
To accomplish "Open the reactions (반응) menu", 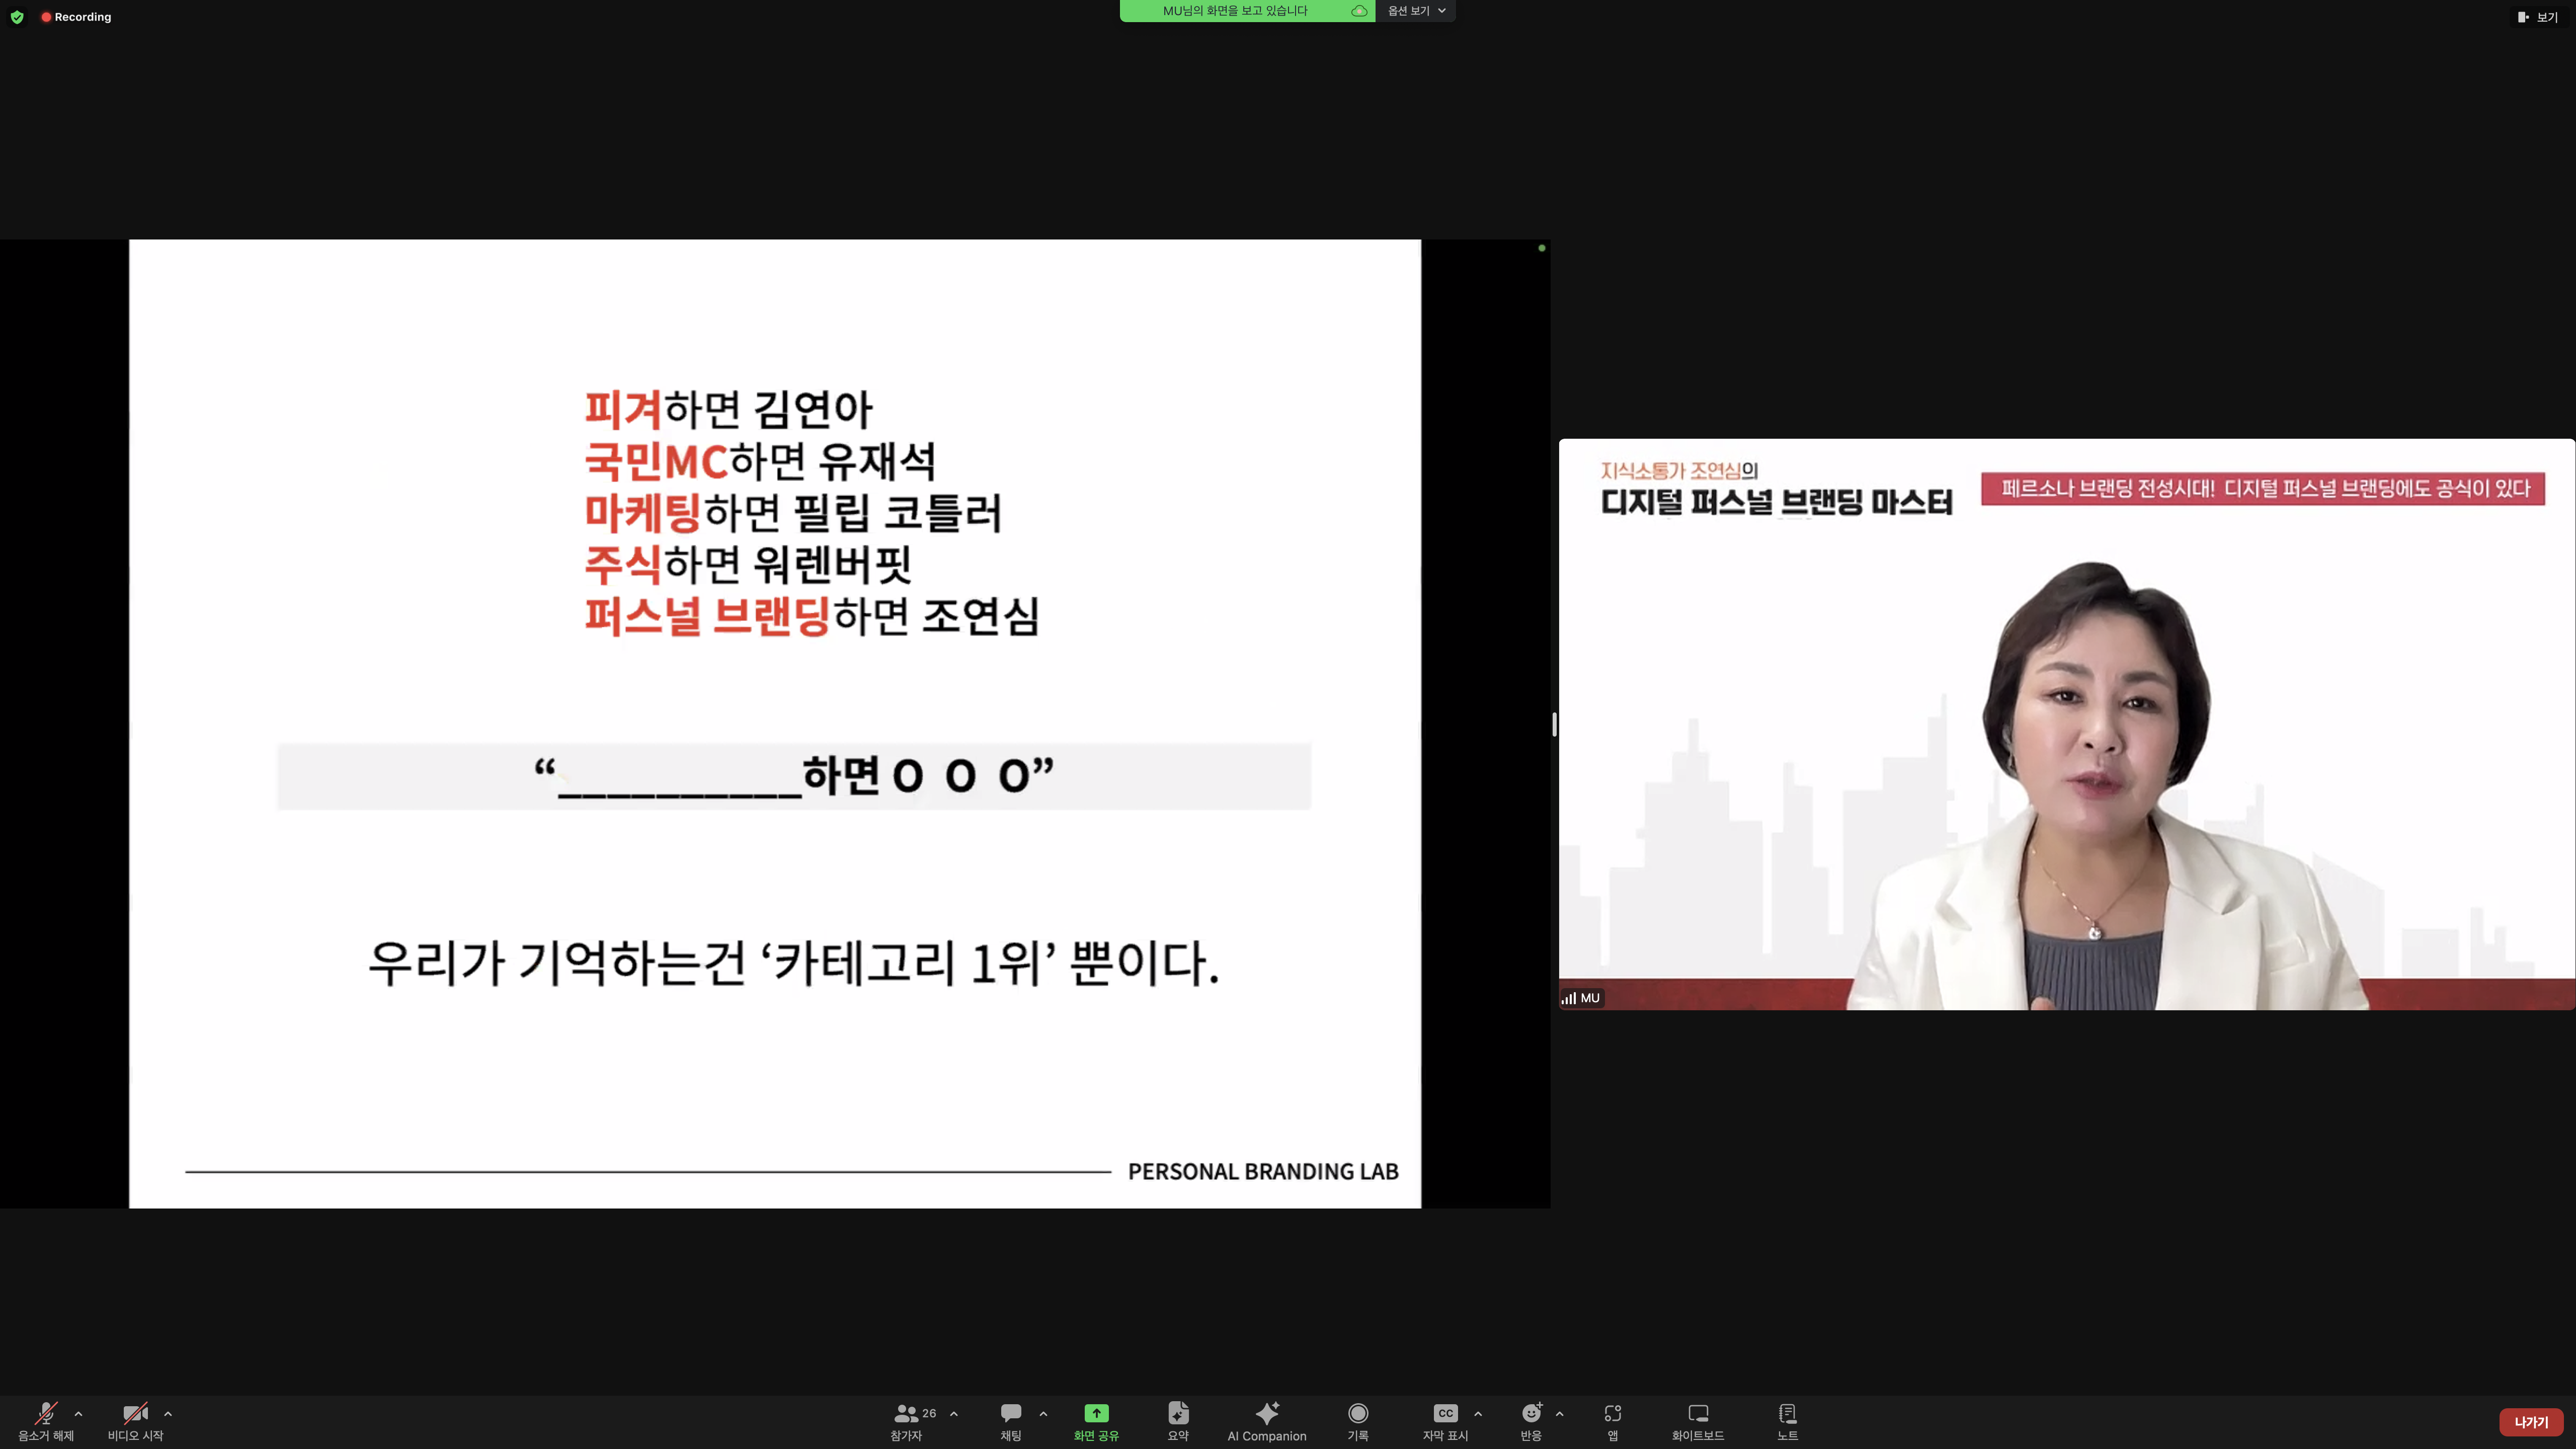I will point(1530,1413).
